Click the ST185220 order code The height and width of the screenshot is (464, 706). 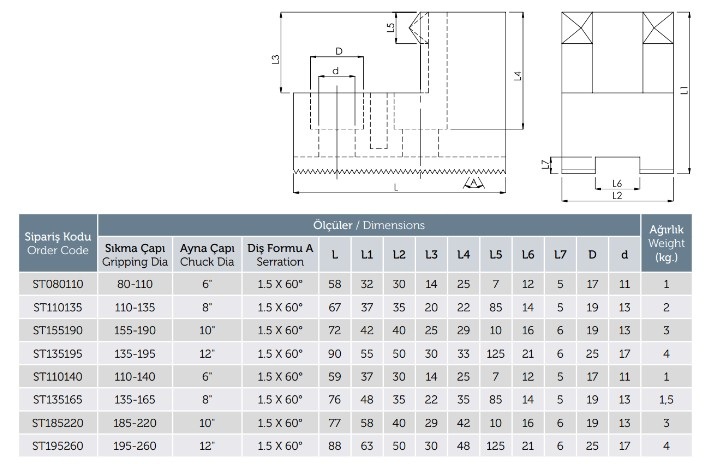pos(58,423)
